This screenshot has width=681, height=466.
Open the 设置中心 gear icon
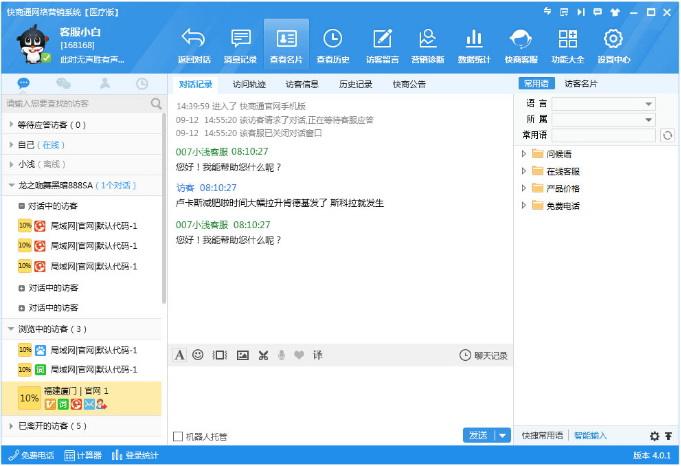[x=613, y=40]
